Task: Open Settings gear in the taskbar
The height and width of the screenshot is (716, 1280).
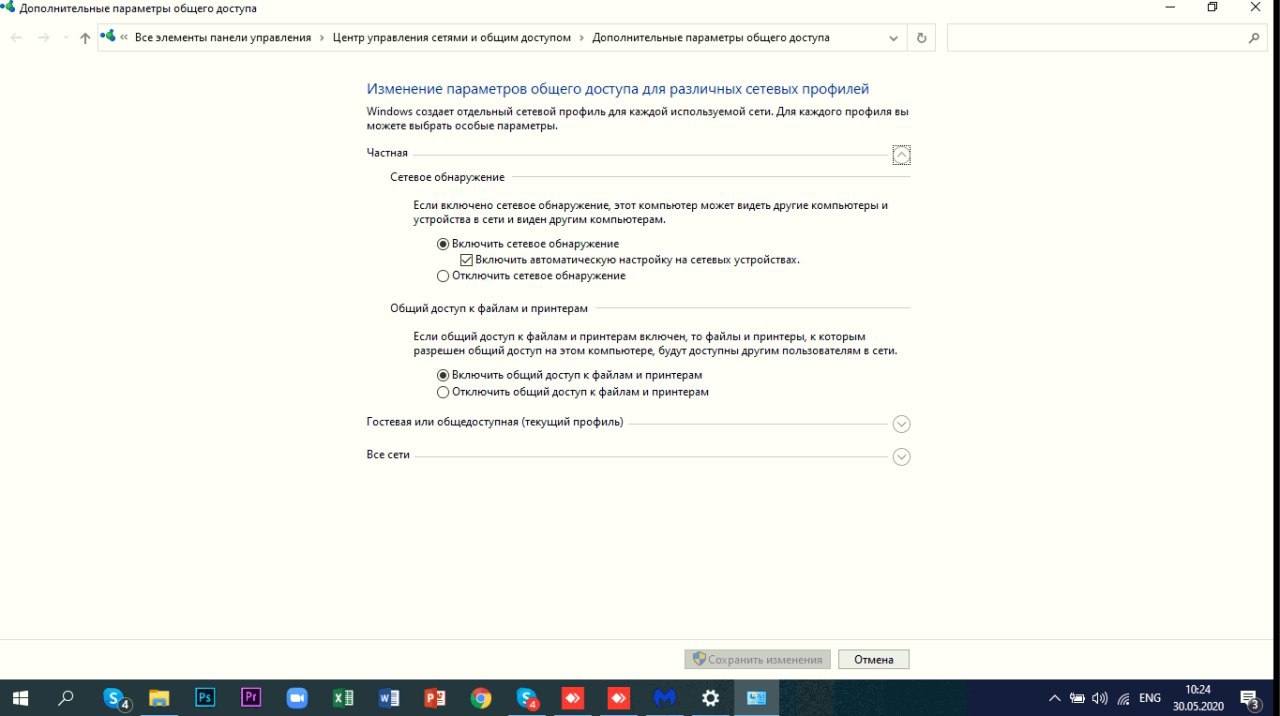Action: click(711, 698)
